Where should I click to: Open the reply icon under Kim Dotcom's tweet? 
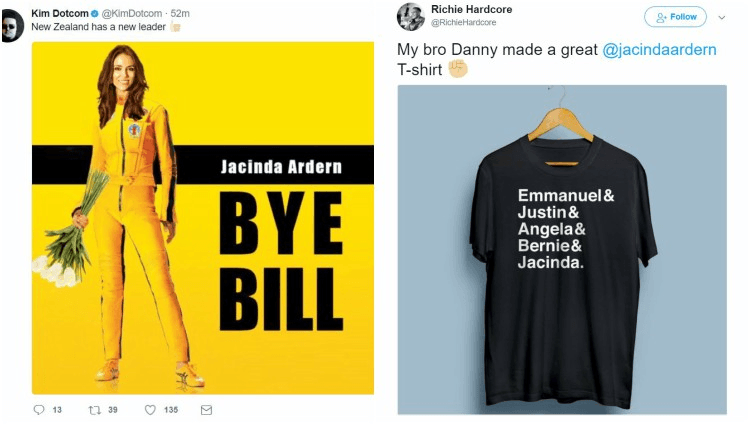39,410
